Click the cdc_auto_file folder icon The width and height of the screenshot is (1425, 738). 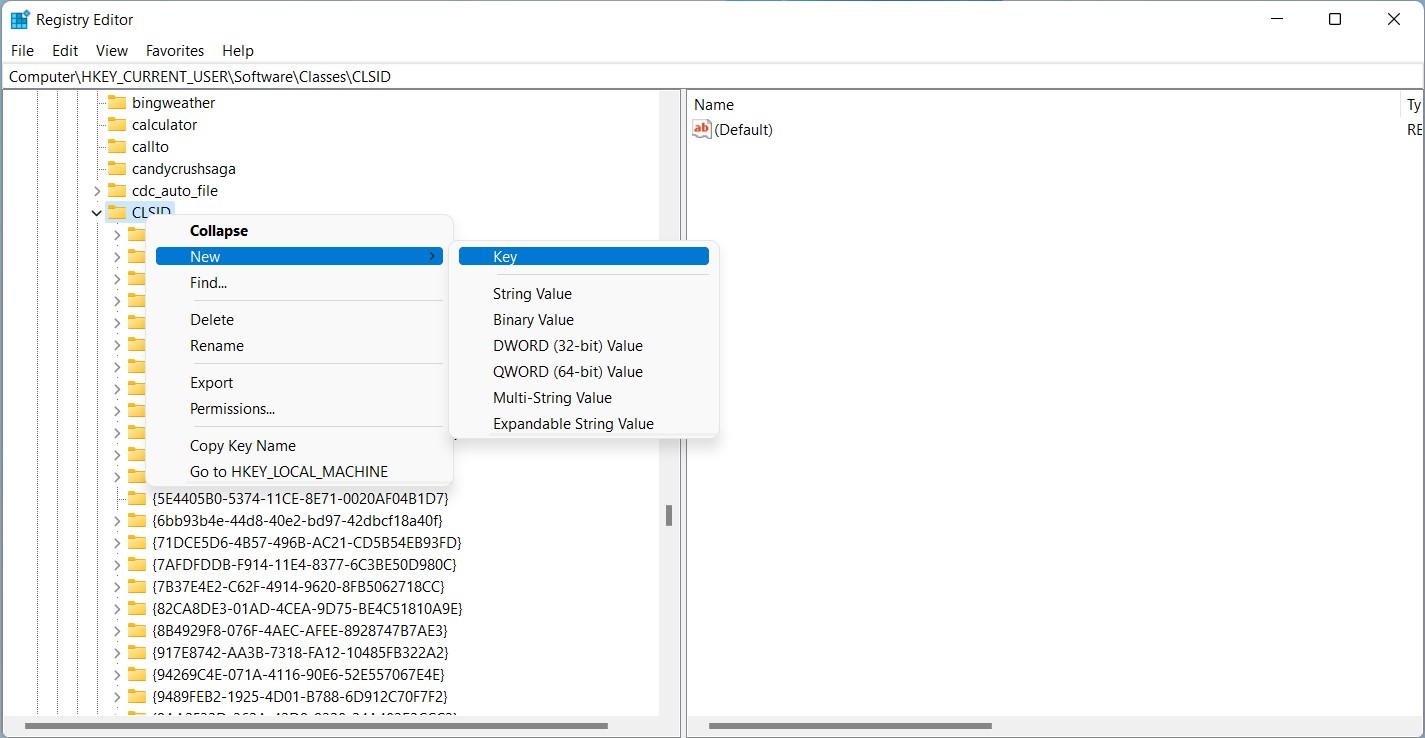pyautogui.click(x=117, y=191)
